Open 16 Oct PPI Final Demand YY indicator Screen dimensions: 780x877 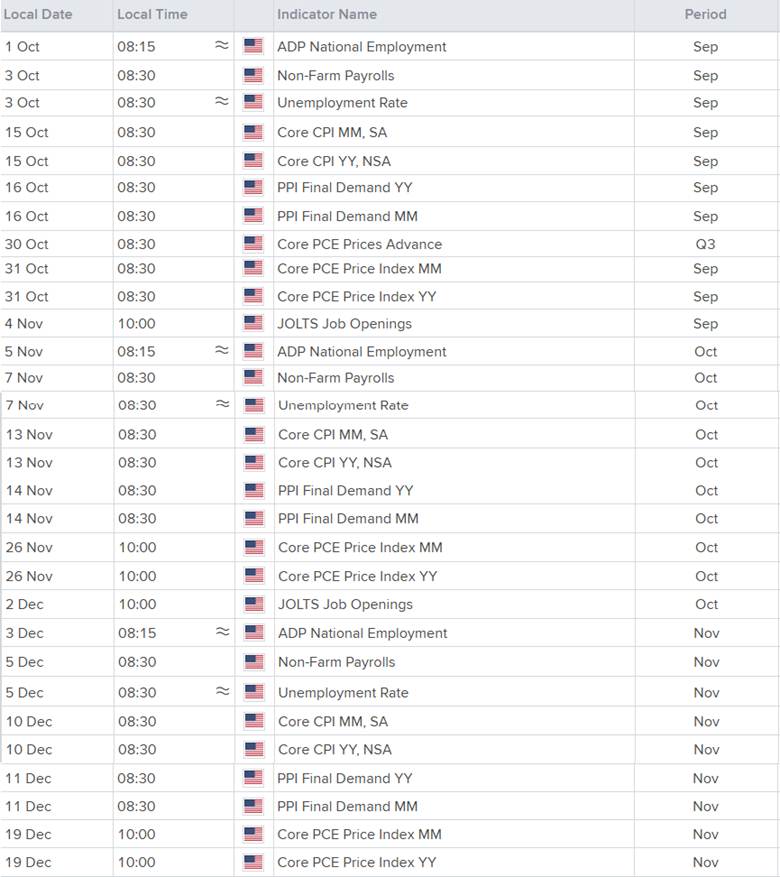pyautogui.click(x=345, y=187)
